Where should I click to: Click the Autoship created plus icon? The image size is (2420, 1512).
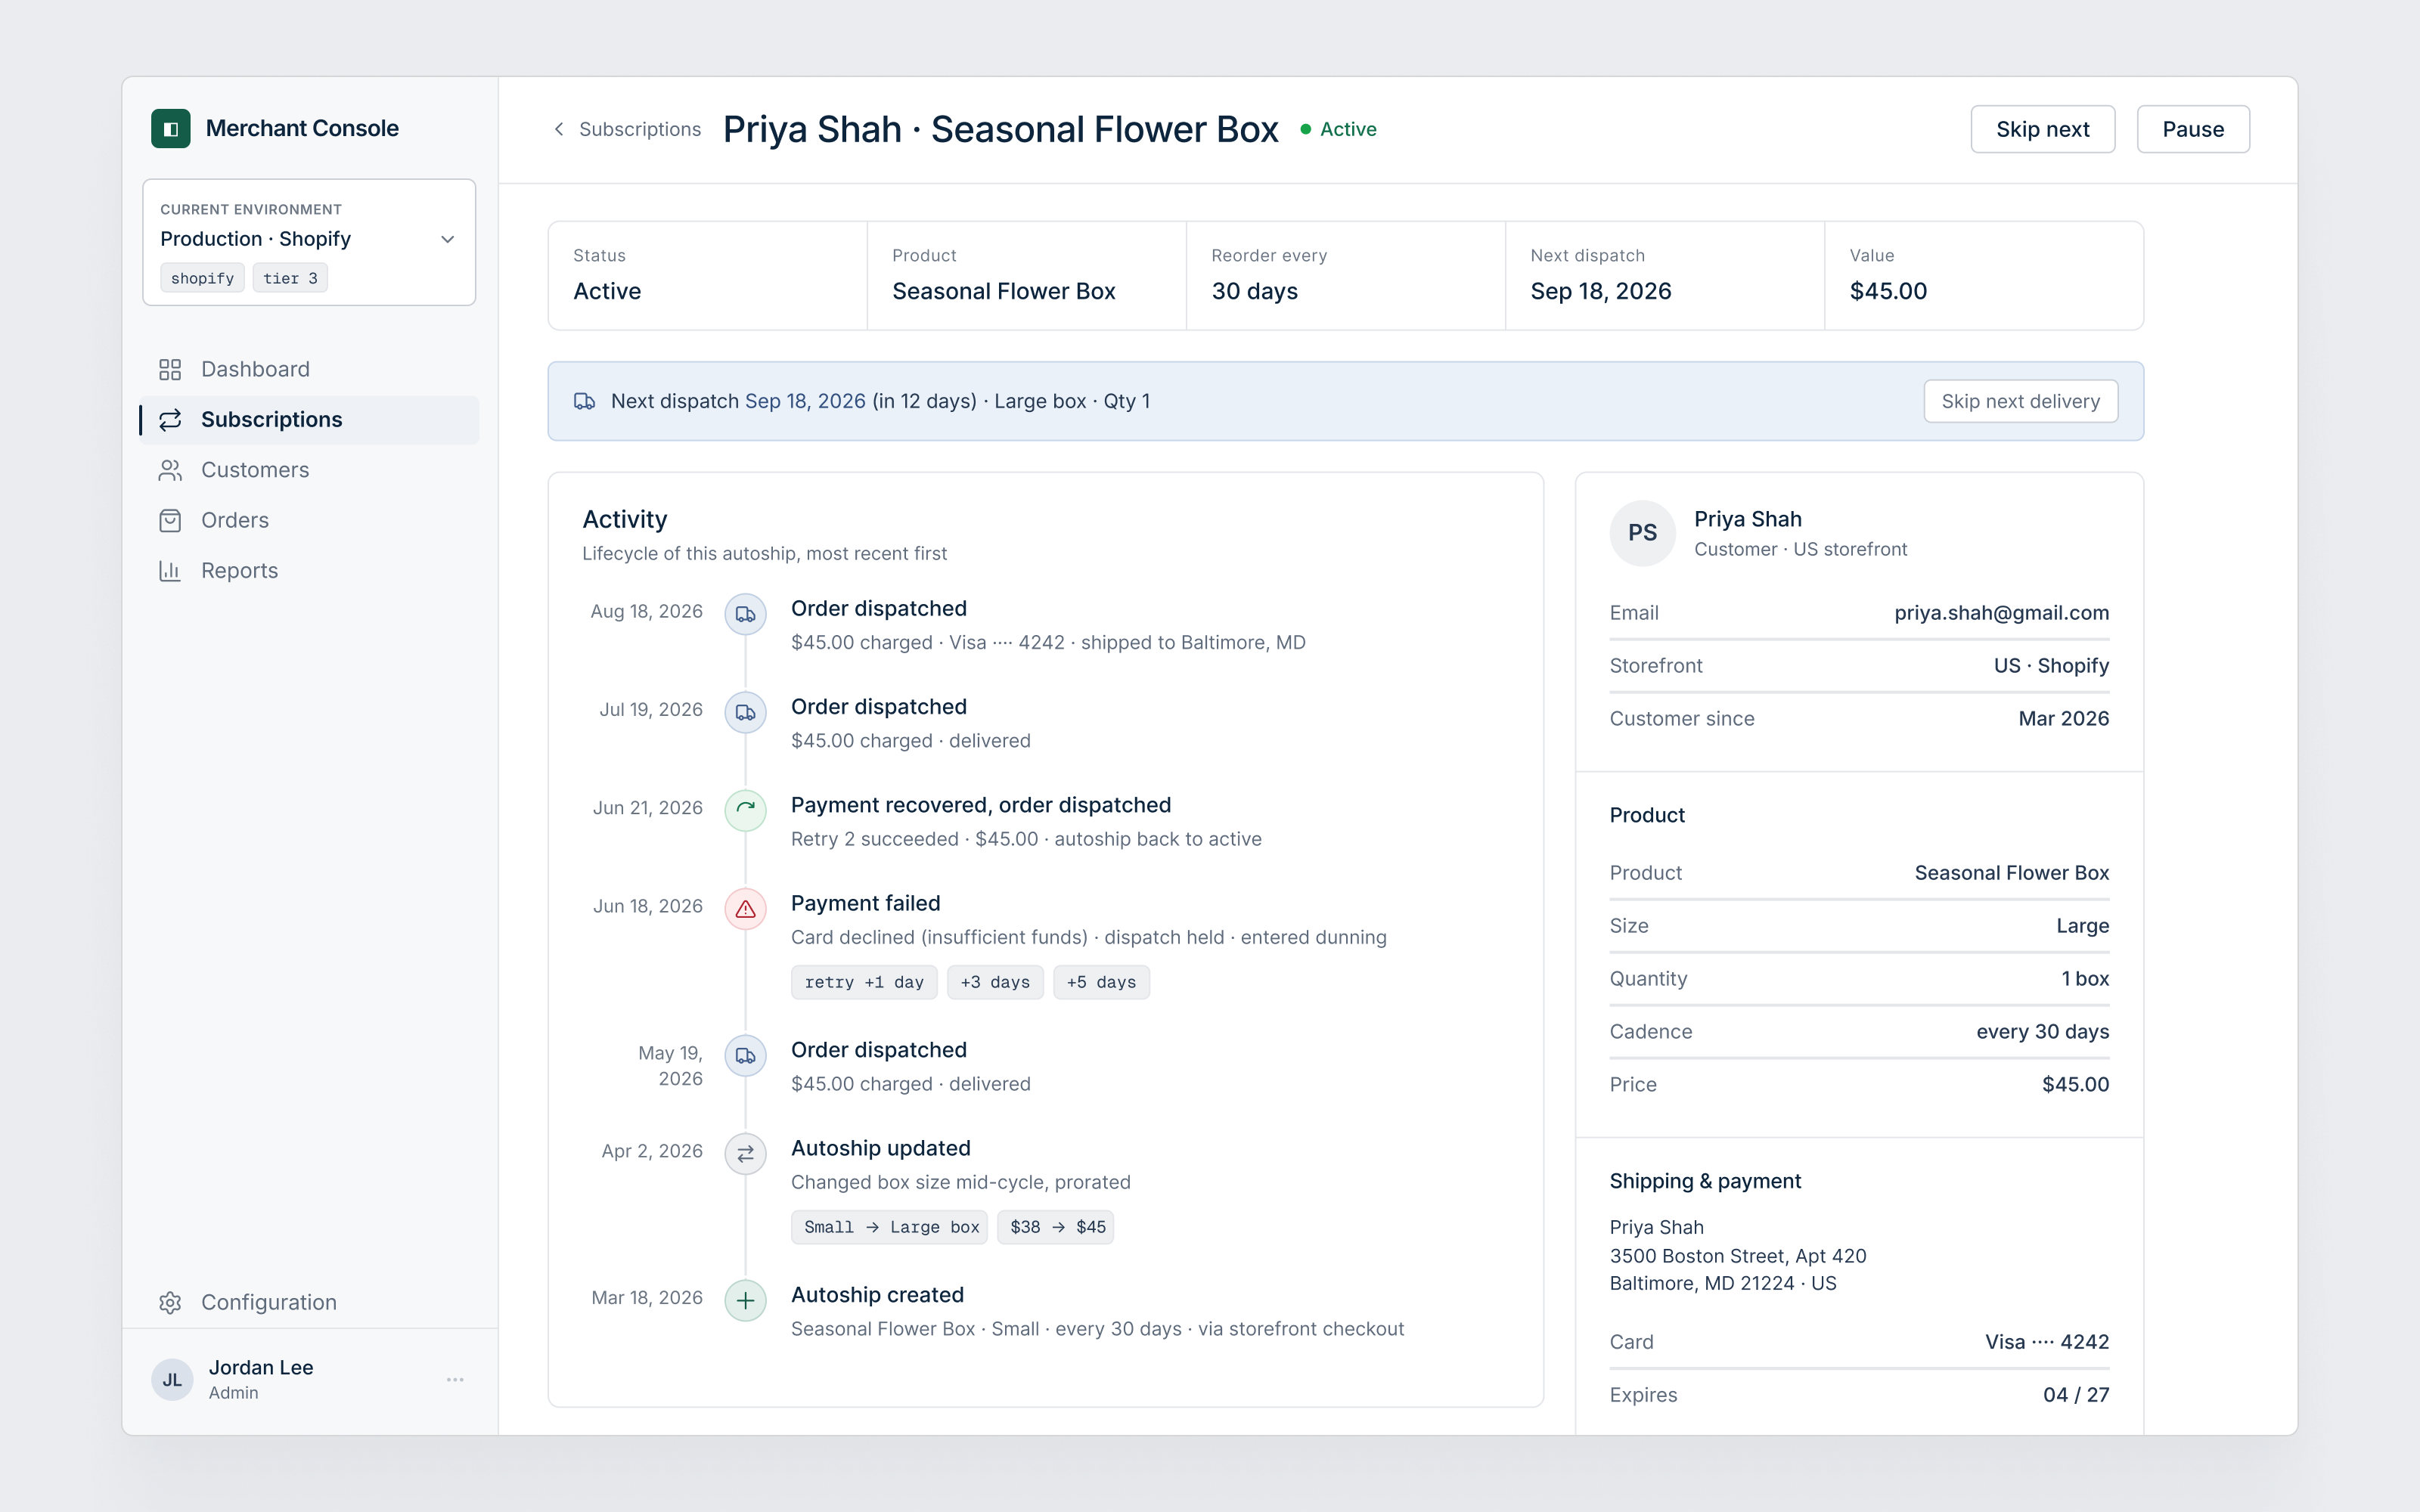[x=746, y=1301]
